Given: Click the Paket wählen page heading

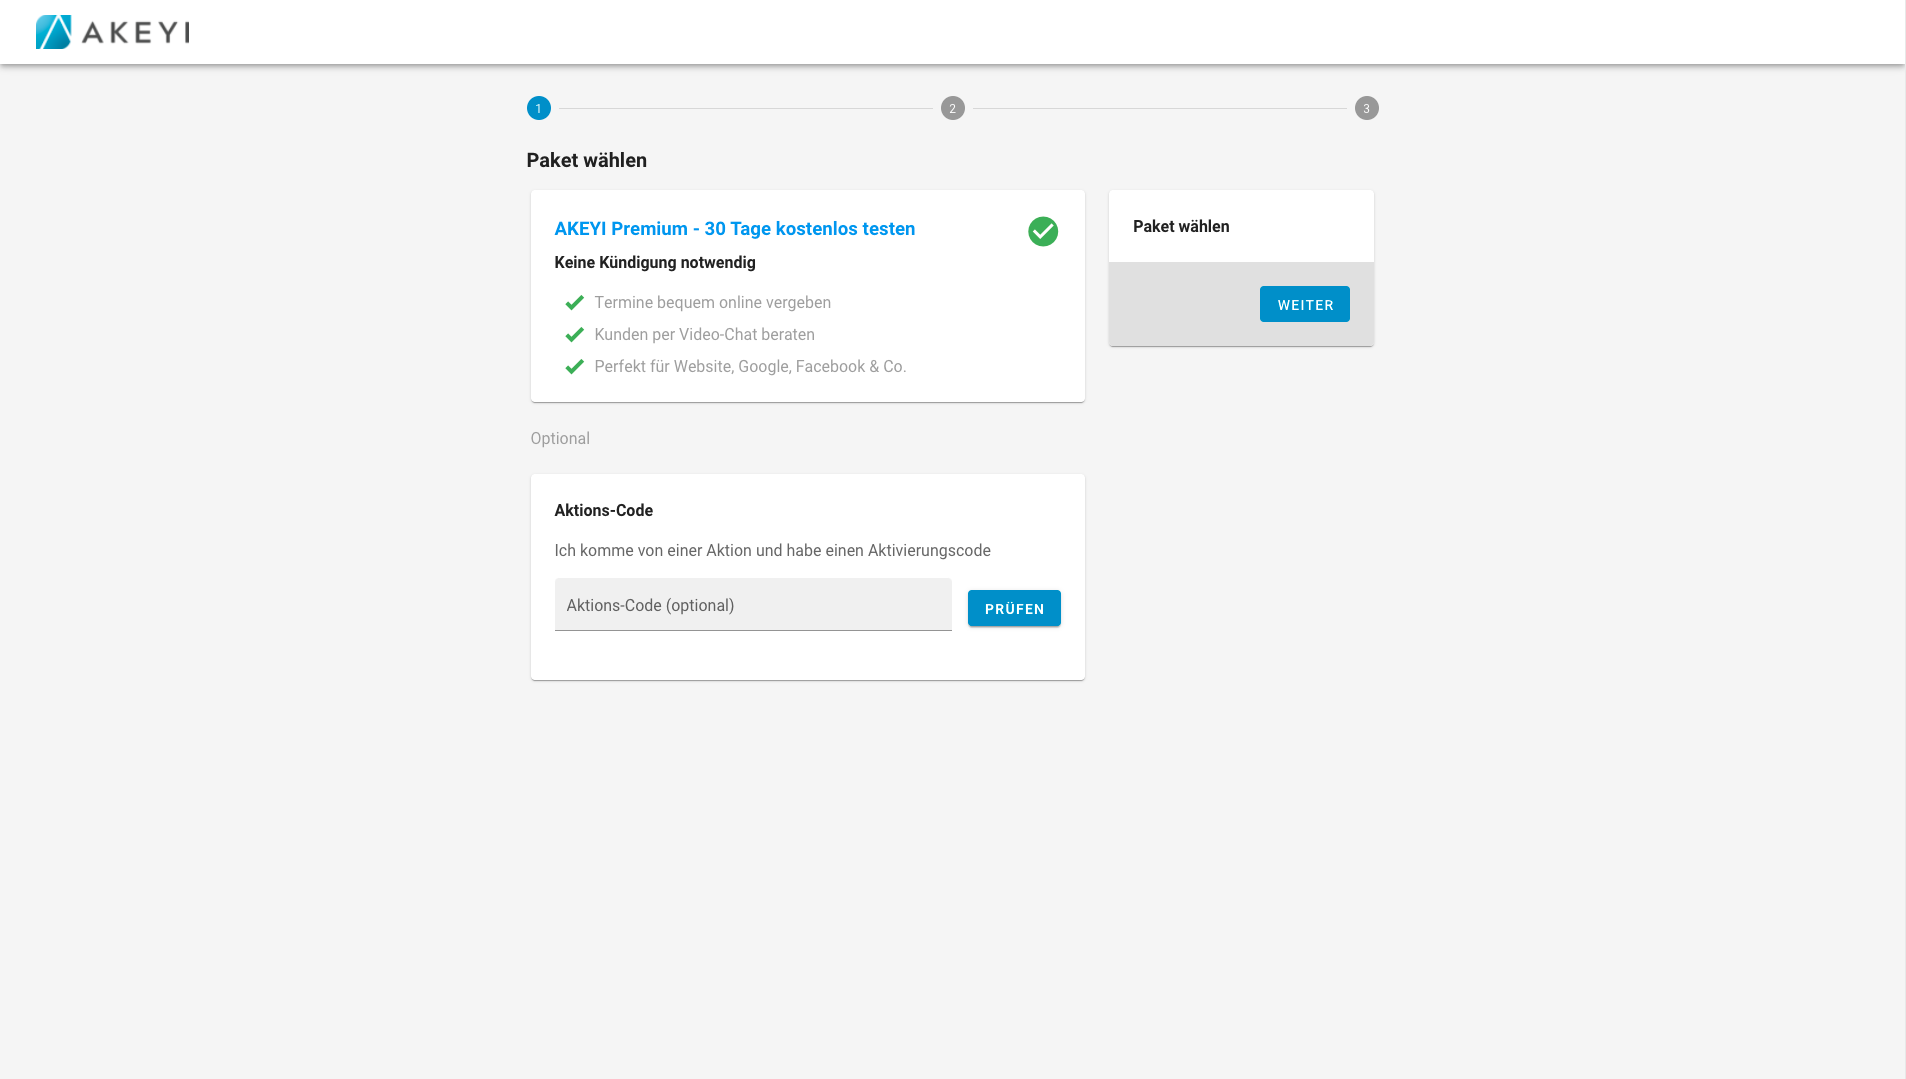Looking at the screenshot, I should (x=586, y=160).
